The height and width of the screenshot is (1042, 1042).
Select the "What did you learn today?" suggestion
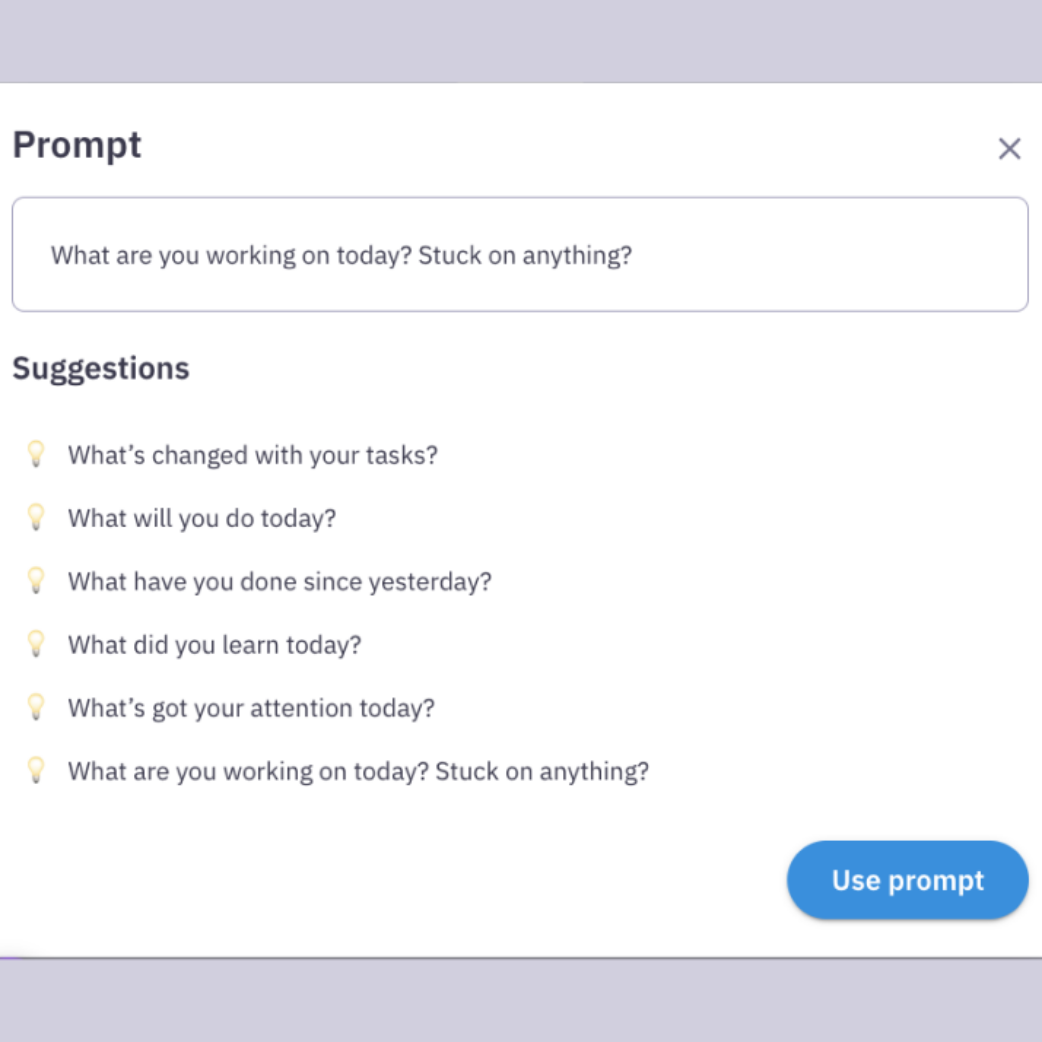214,644
